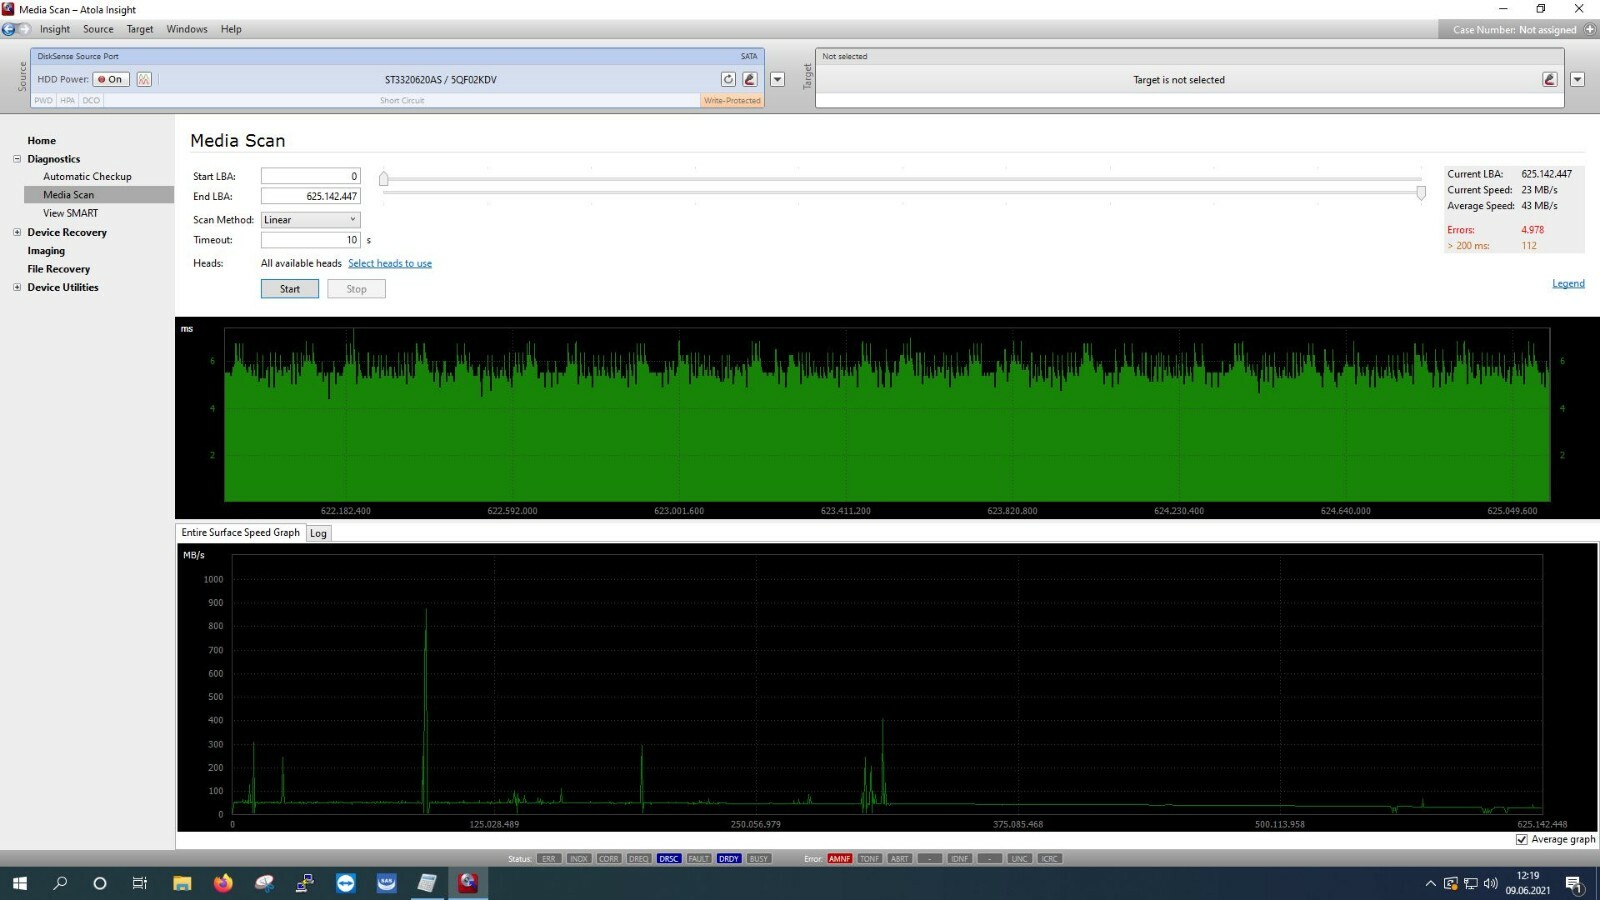Open the Help menu
The width and height of the screenshot is (1600, 900).
point(231,29)
